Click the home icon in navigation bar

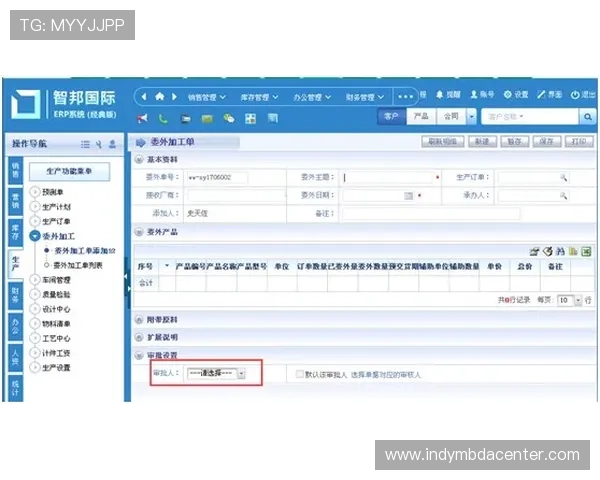[x=160, y=96]
